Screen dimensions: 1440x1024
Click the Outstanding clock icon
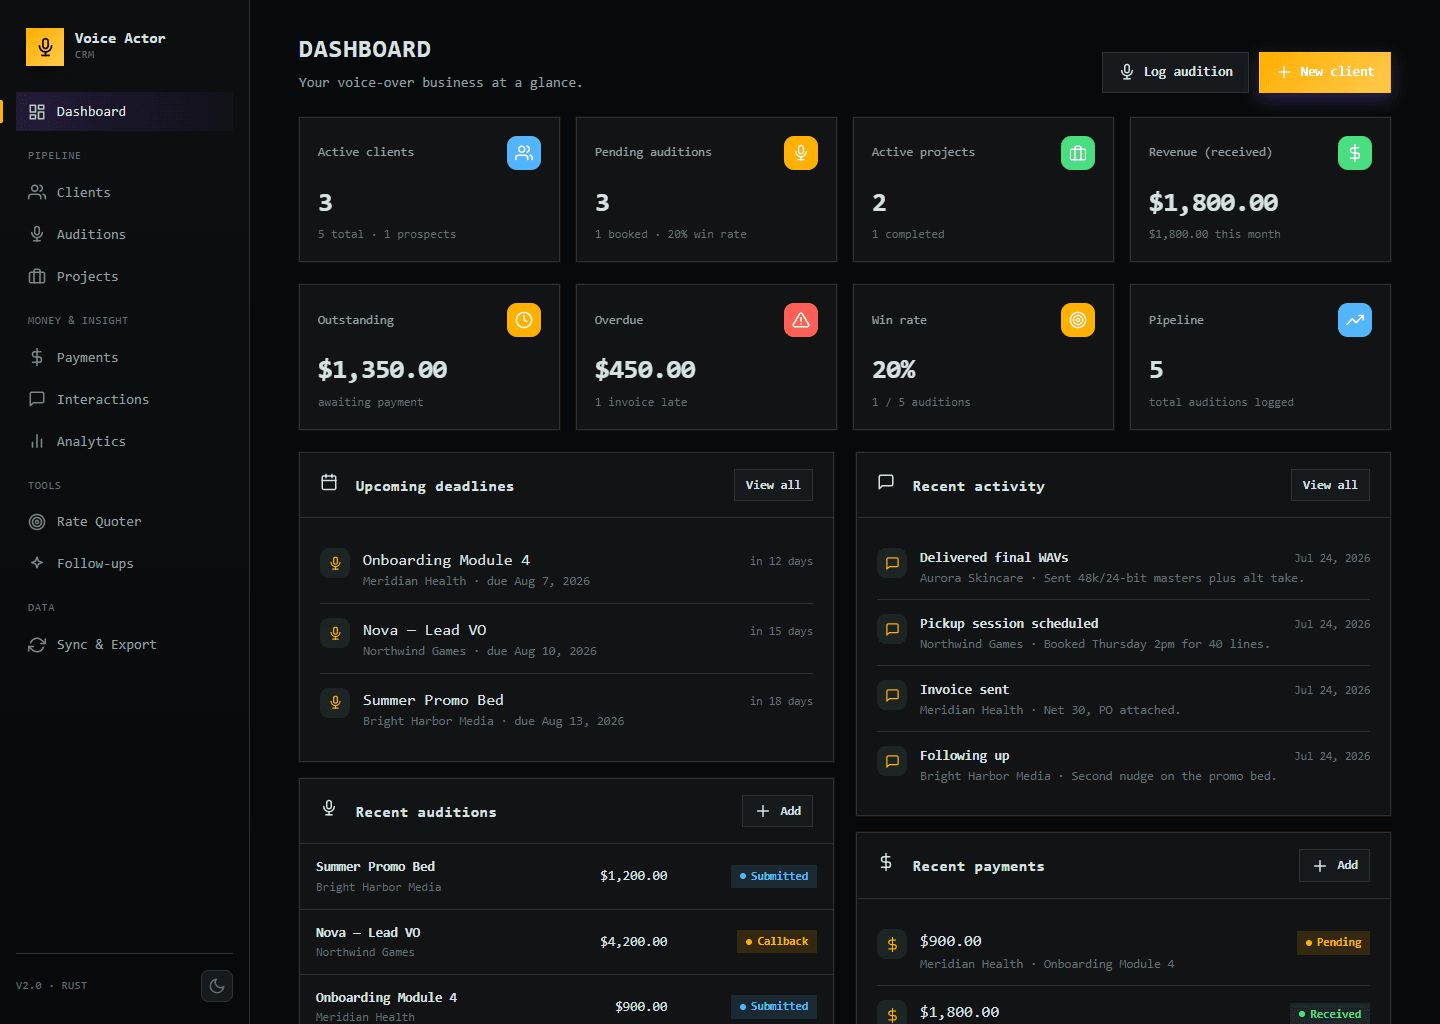tap(524, 320)
